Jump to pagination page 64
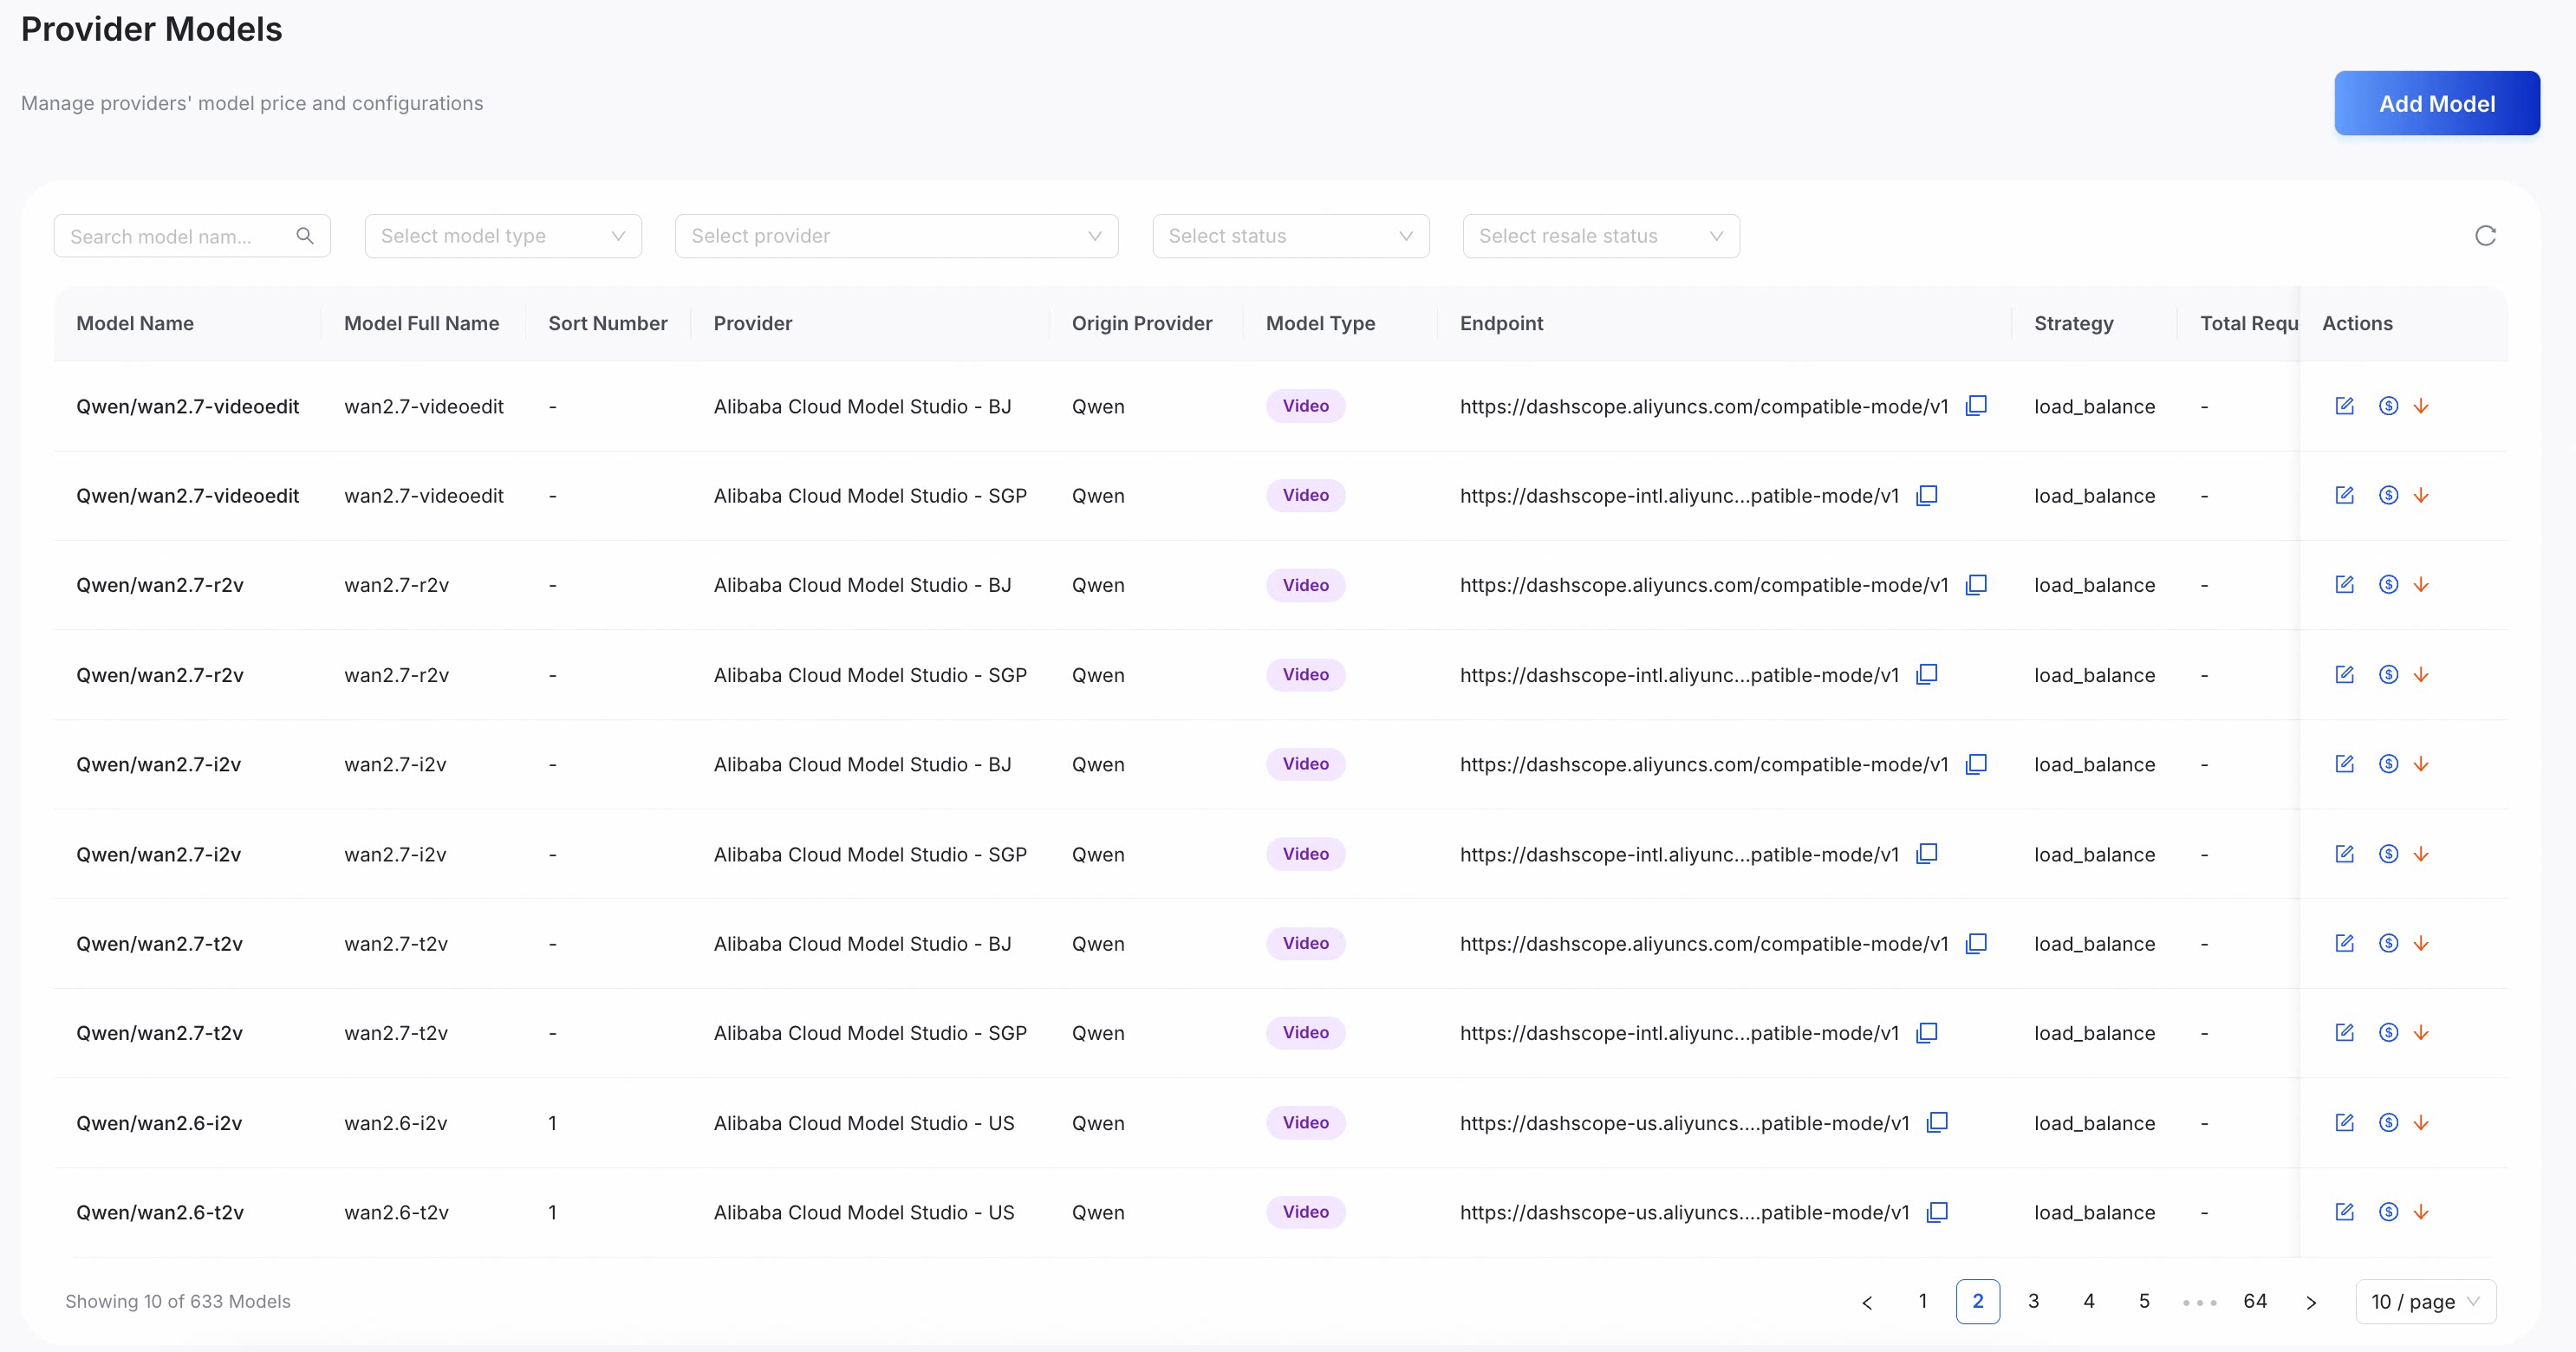Image resolution: width=2576 pixels, height=1352 pixels. click(x=2255, y=1302)
